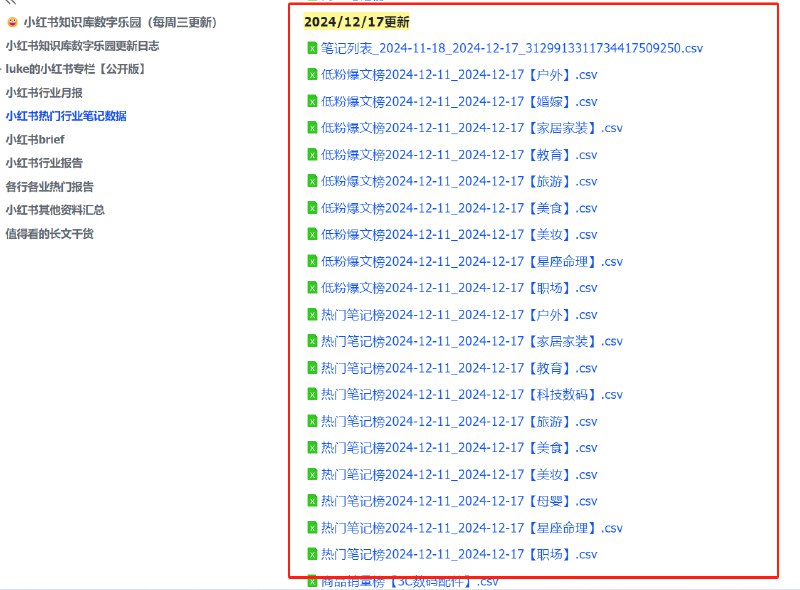Open 热门笔记榜【星座命理】.csv link
Viewport: 800px width, 590px height.
471,528
